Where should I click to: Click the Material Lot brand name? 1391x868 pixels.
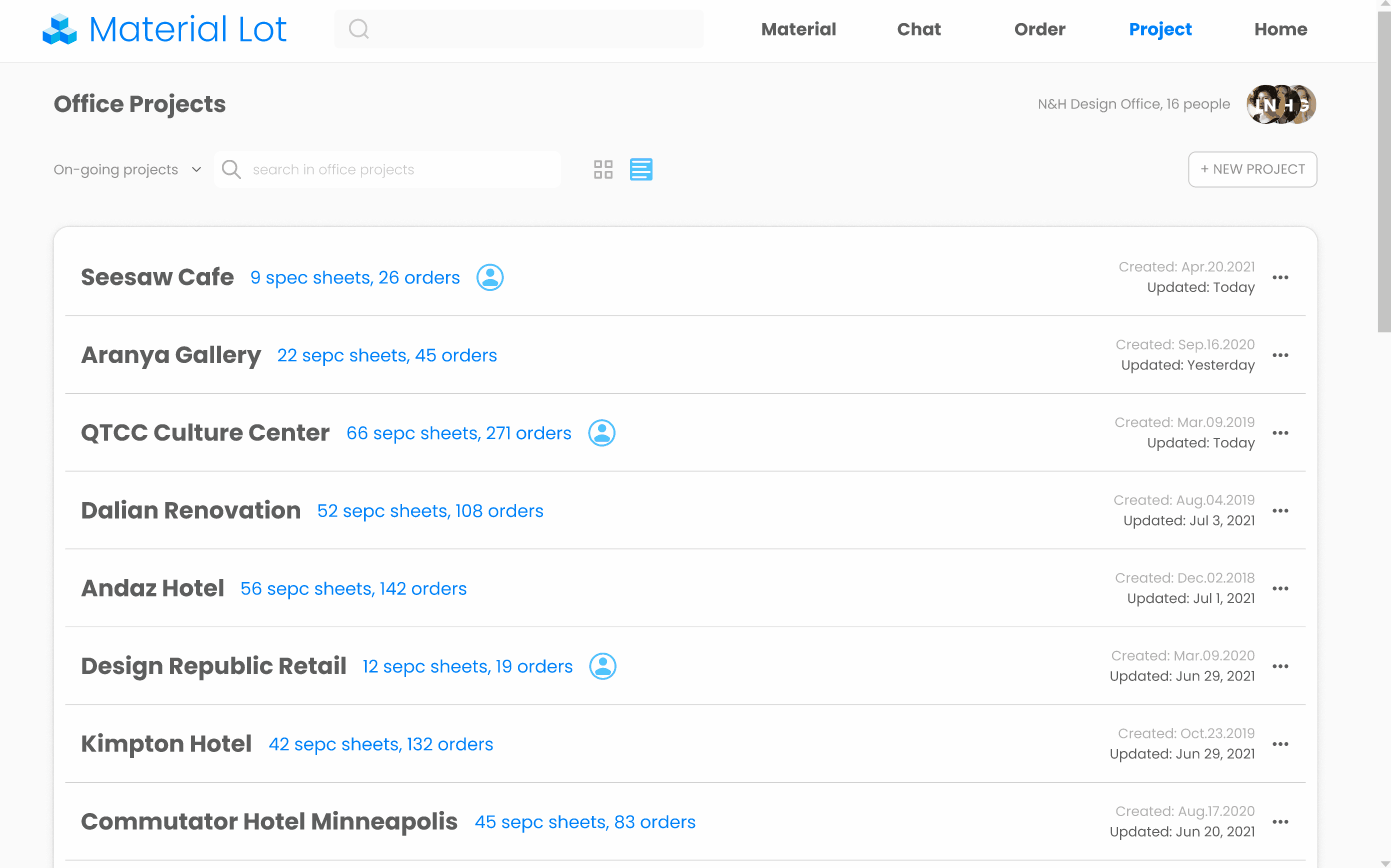click(188, 29)
